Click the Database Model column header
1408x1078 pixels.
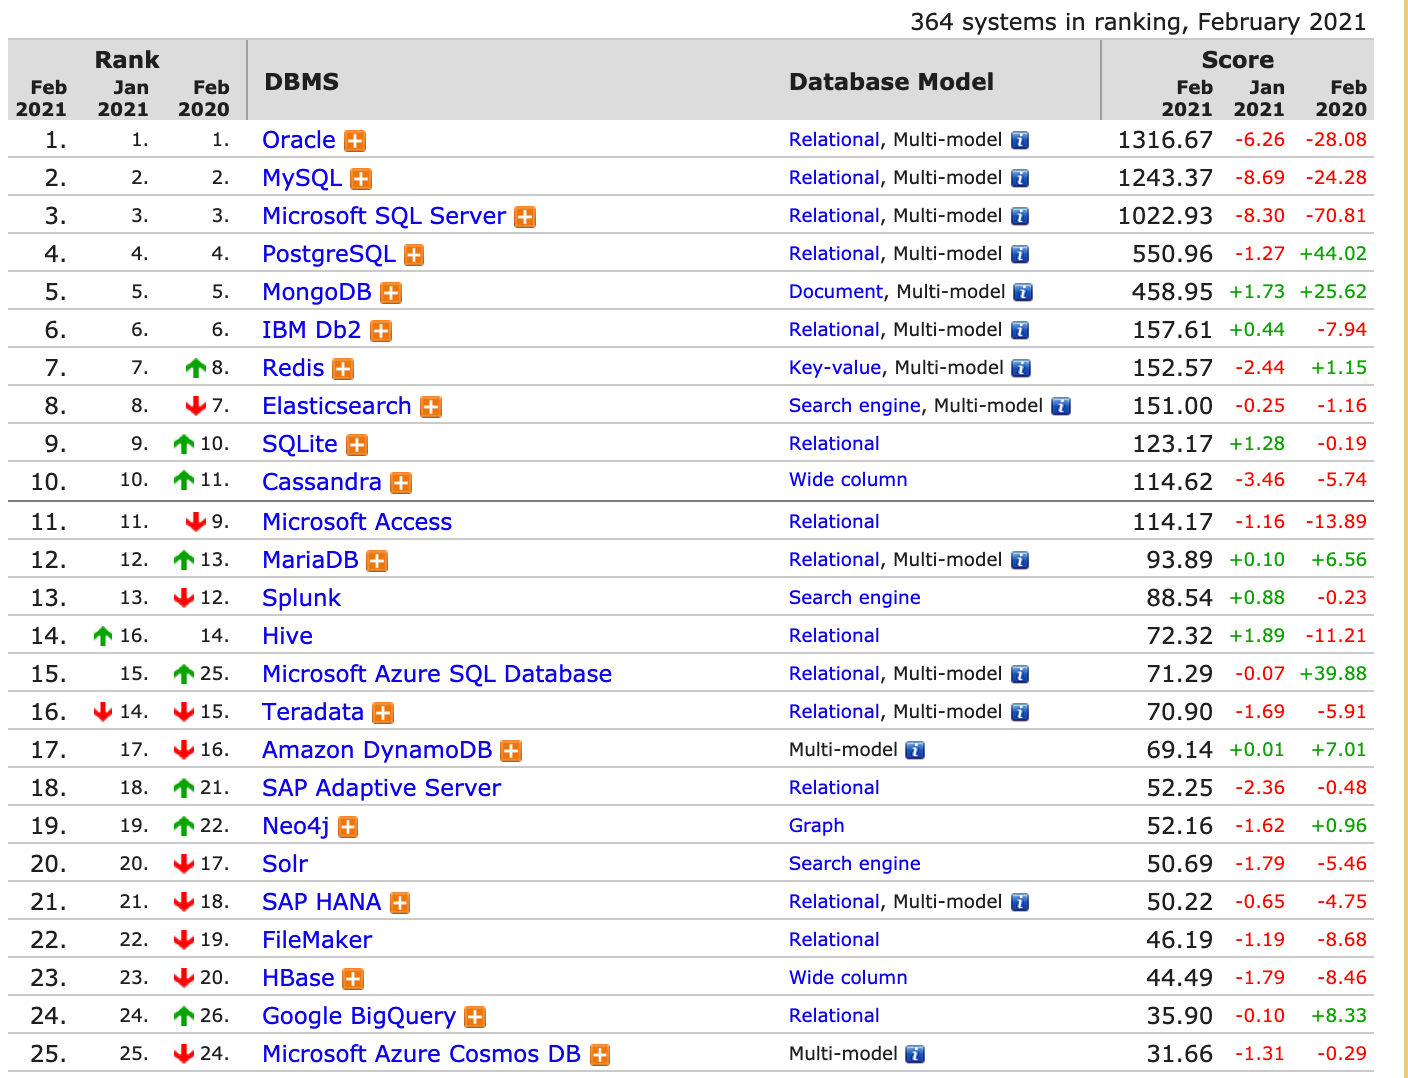click(892, 82)
